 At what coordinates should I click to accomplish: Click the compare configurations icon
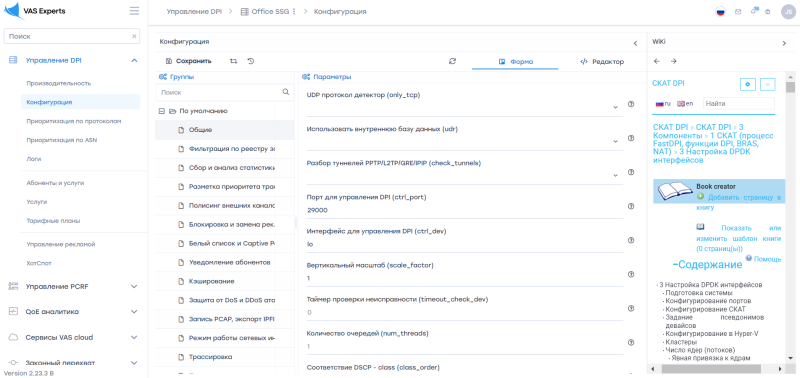point(233,61)
